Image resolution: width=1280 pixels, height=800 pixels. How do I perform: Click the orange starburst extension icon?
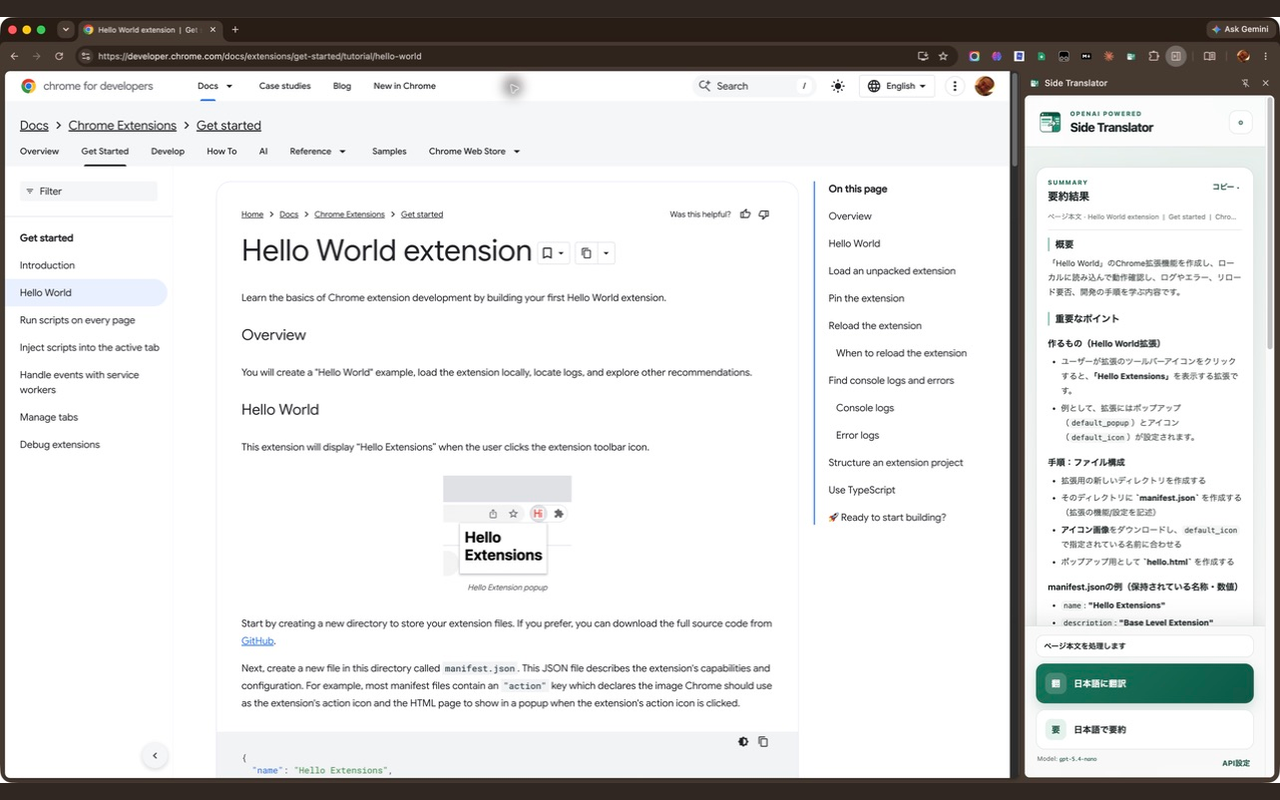[1110, 56]
